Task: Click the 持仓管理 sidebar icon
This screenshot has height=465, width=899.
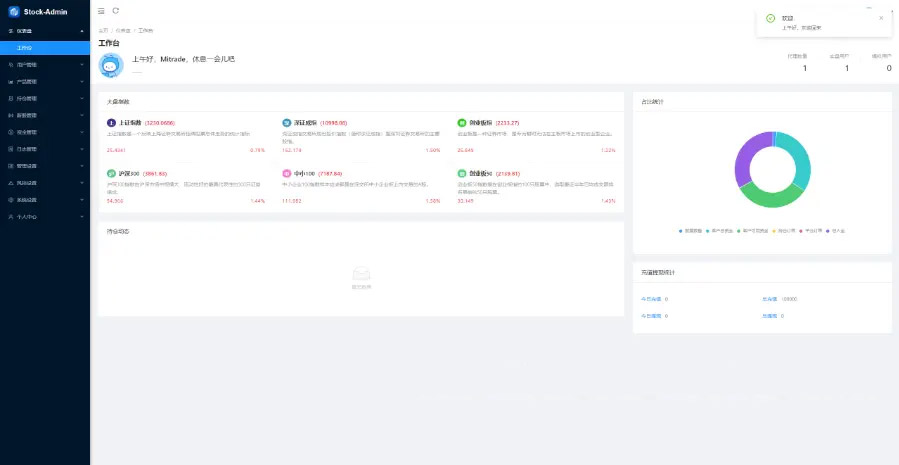Action: coord(11,99)
